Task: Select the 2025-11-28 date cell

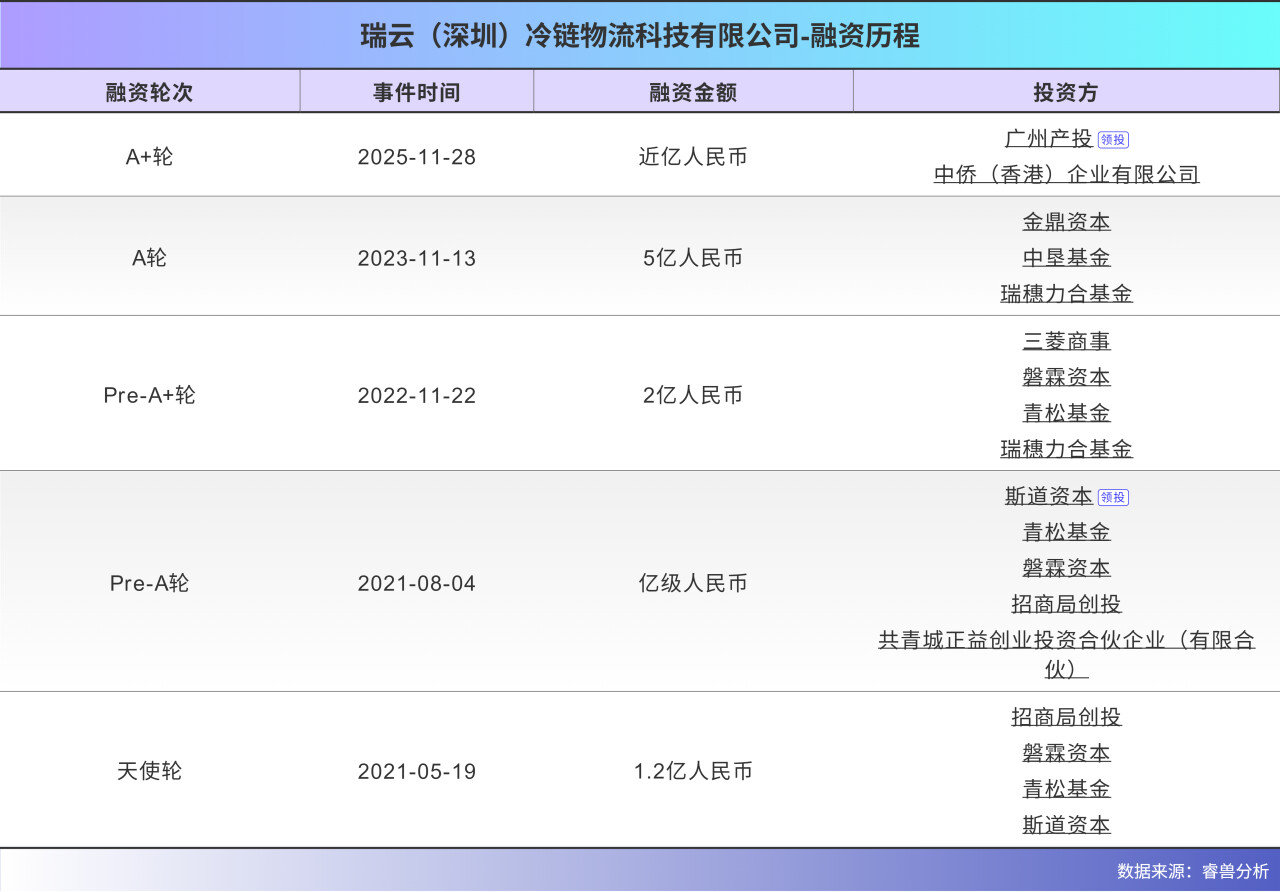Action: [x=416, y=157]
